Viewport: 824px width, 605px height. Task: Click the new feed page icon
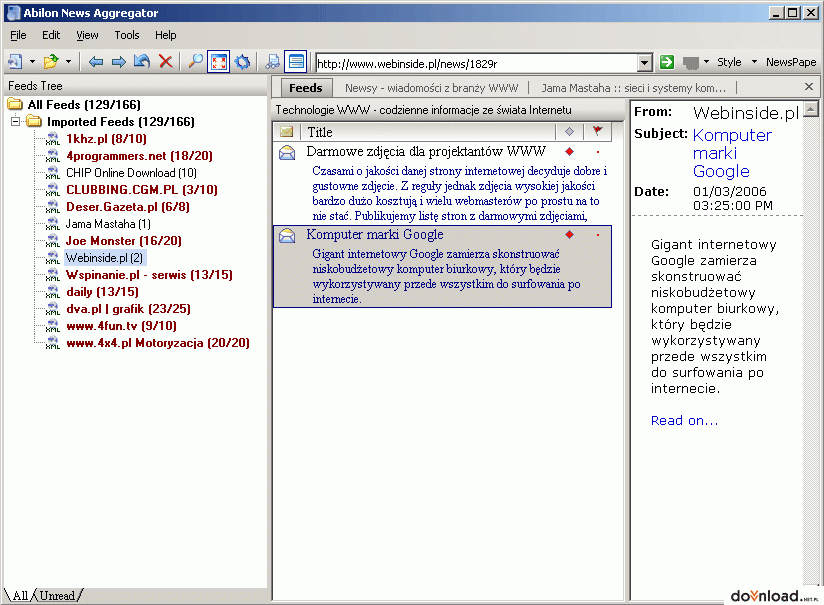[15, 62]
